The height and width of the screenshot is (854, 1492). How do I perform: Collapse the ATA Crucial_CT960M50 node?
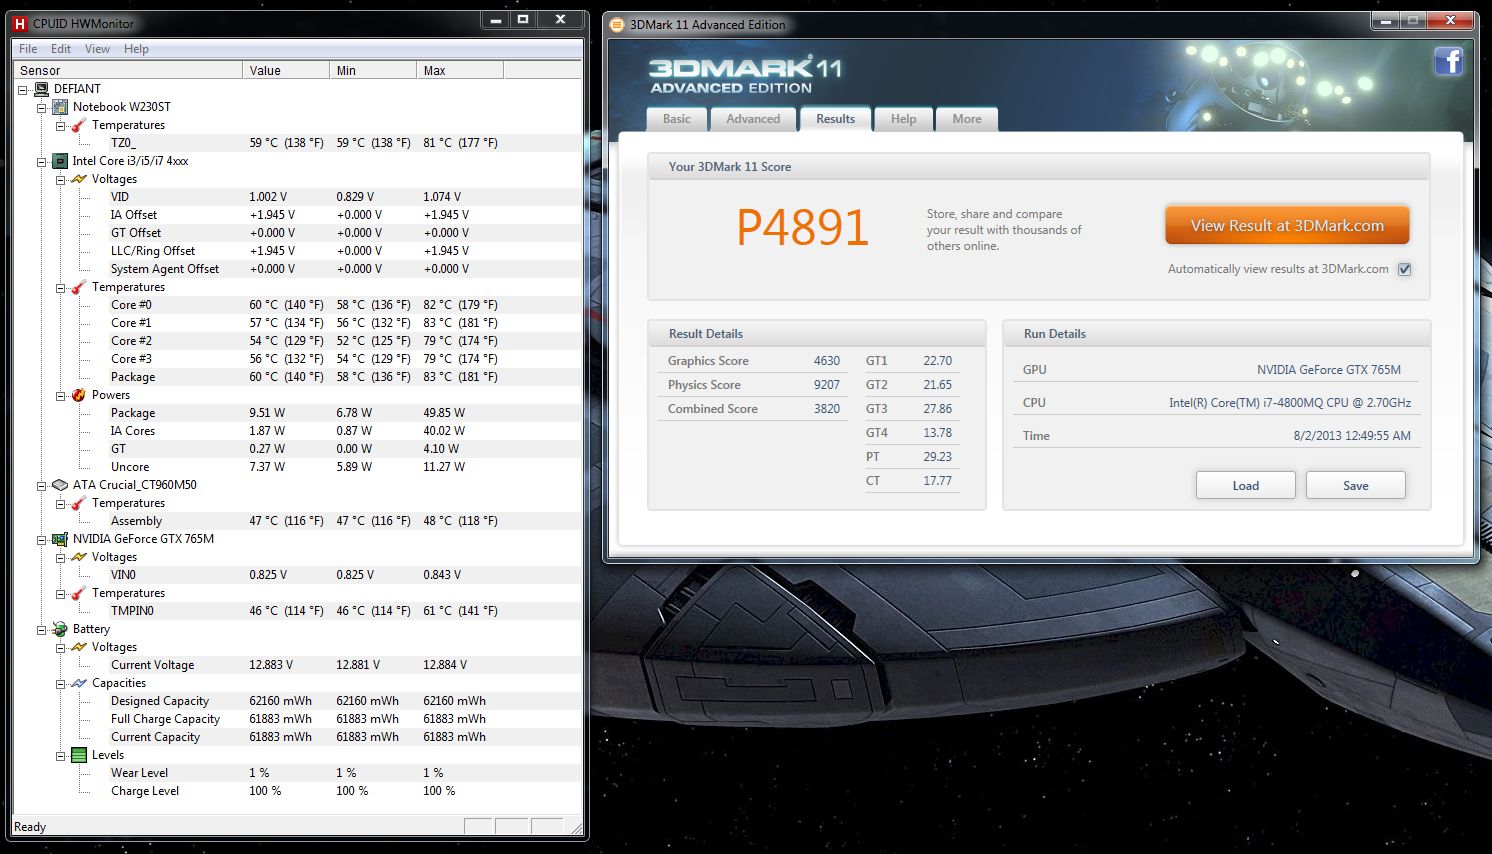42,485
